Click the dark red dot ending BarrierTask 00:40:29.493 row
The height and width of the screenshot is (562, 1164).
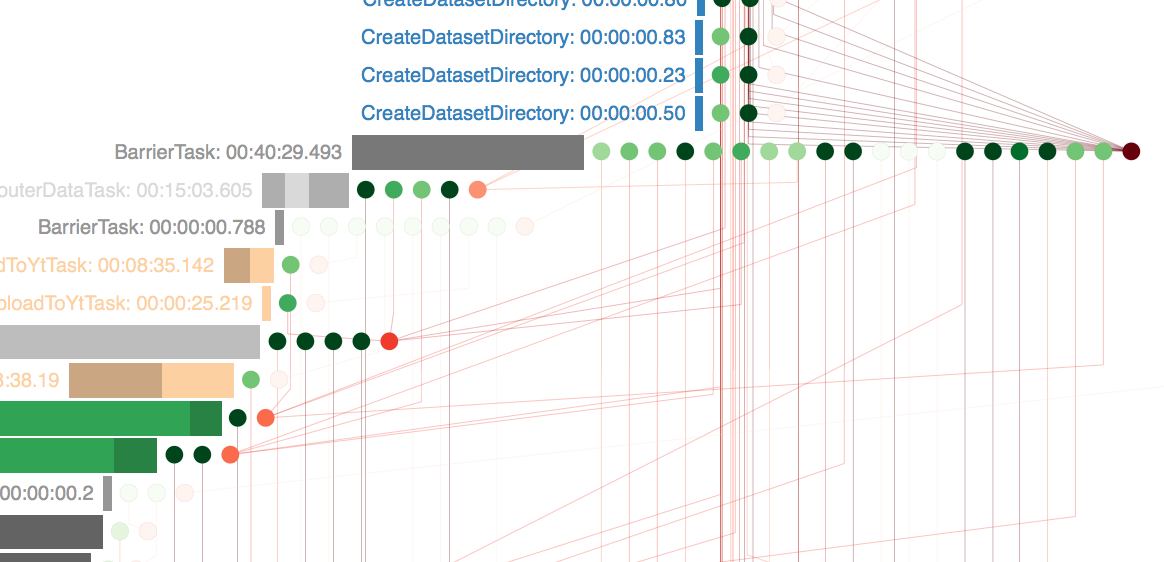1131,151
